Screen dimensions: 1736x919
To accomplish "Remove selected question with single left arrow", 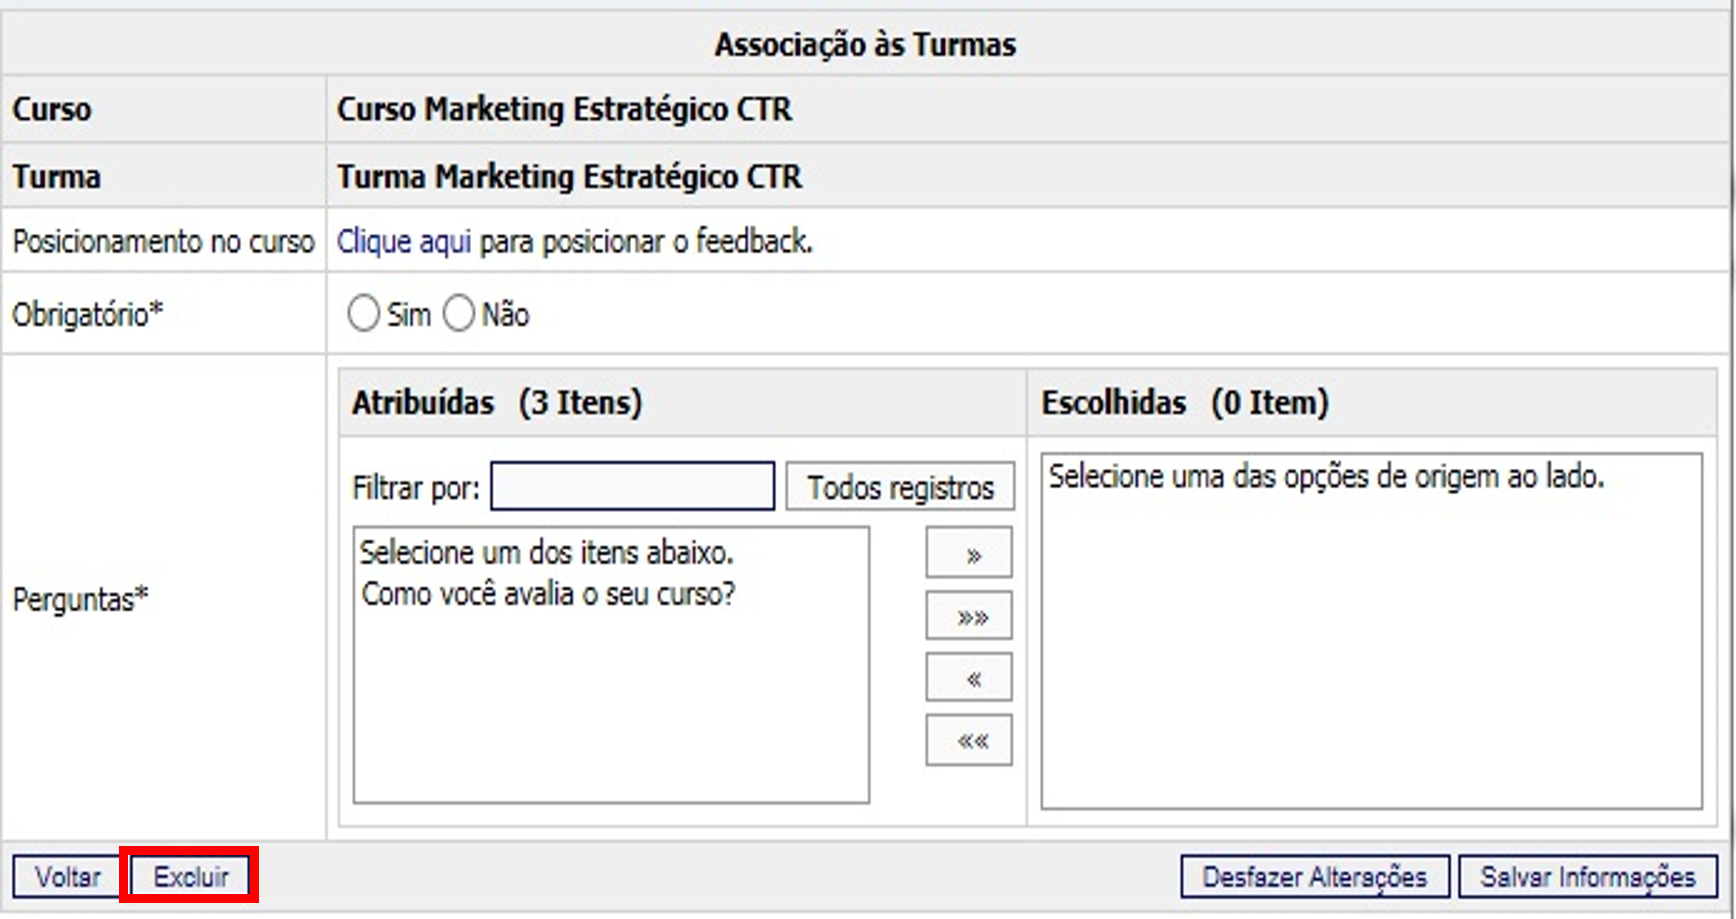I will click(x=968, y=679).
